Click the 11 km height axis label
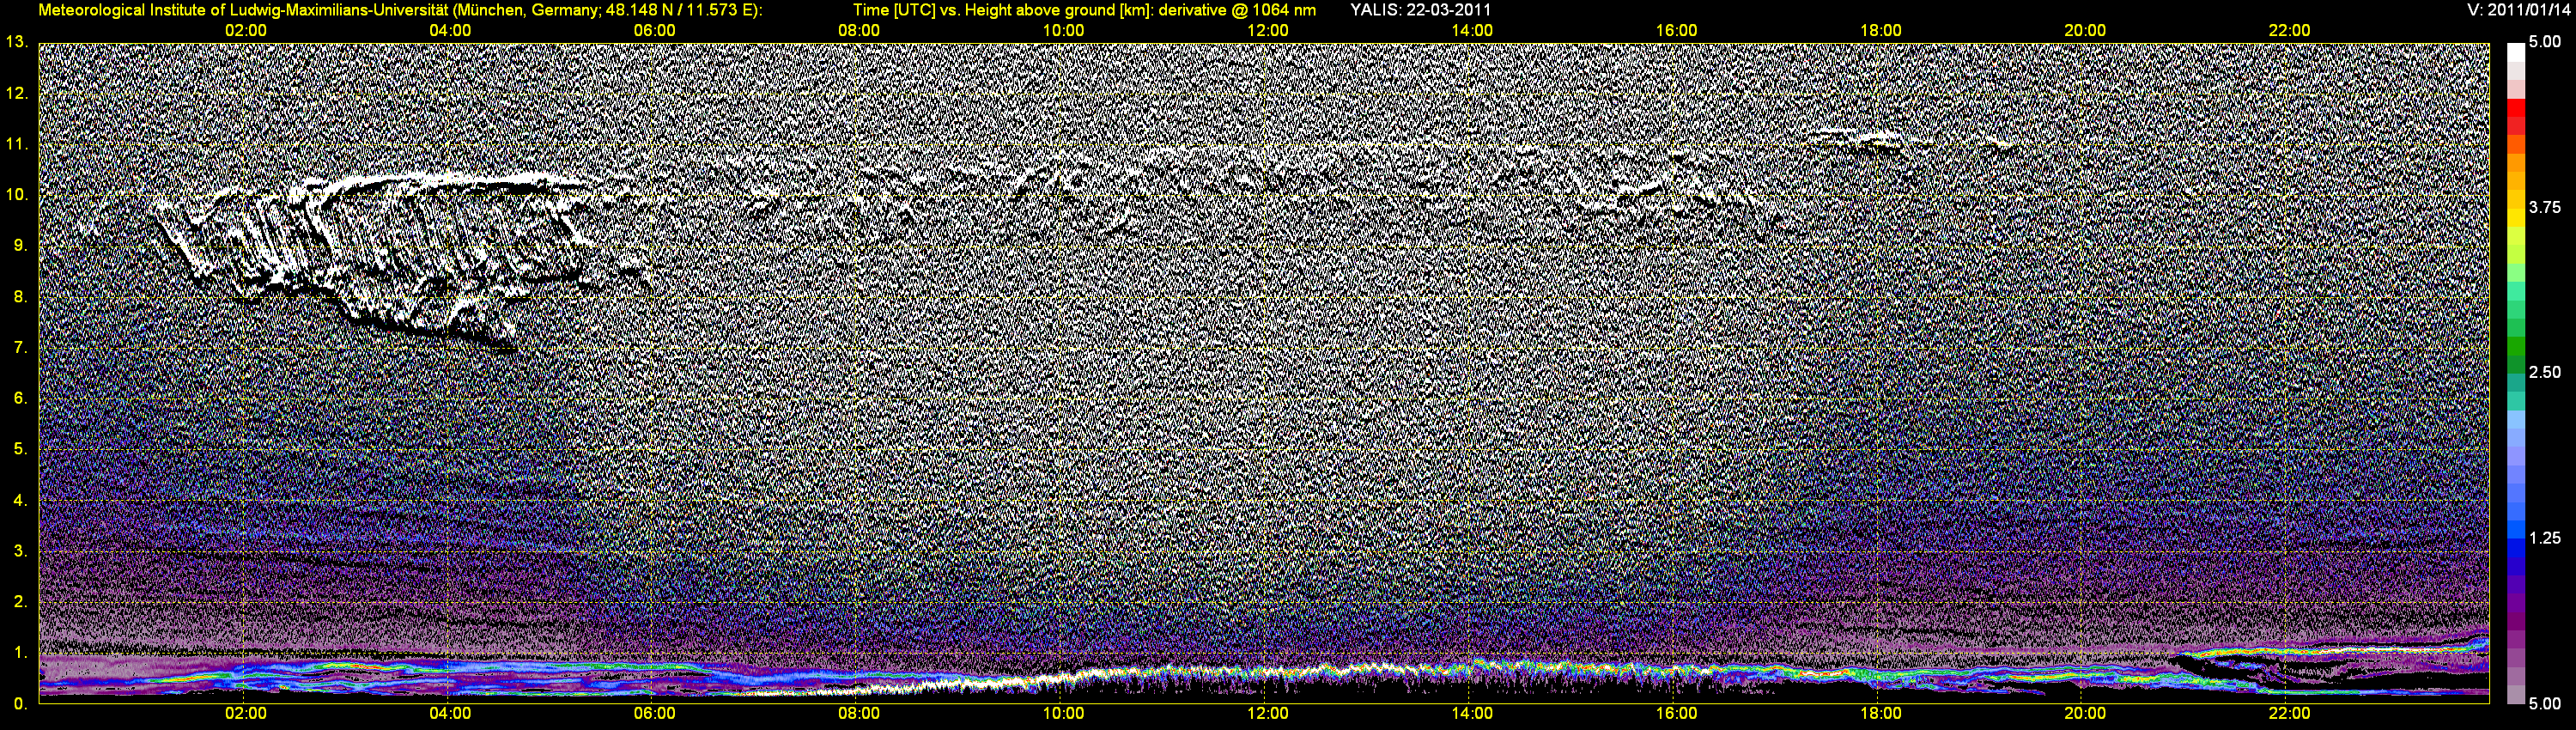This screenshot has height=730, width=2576. point(17,144)
